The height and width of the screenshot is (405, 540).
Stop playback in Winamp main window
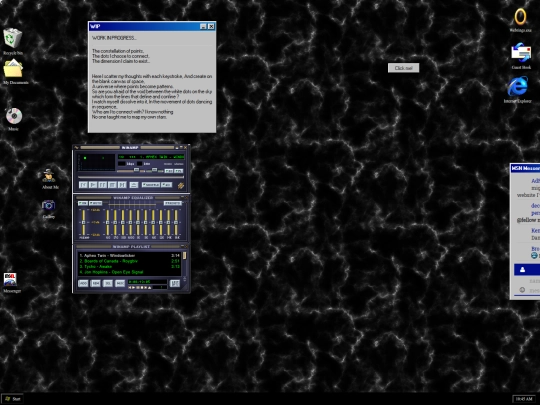click(112, 185)
